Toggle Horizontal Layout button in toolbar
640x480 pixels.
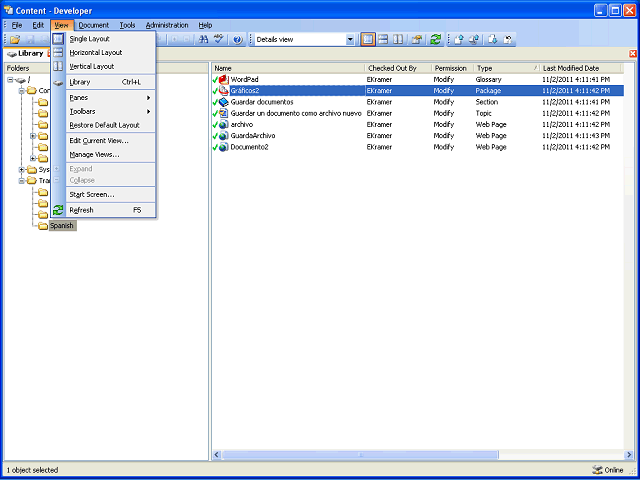pyautogui.click(x=383, y=40)
